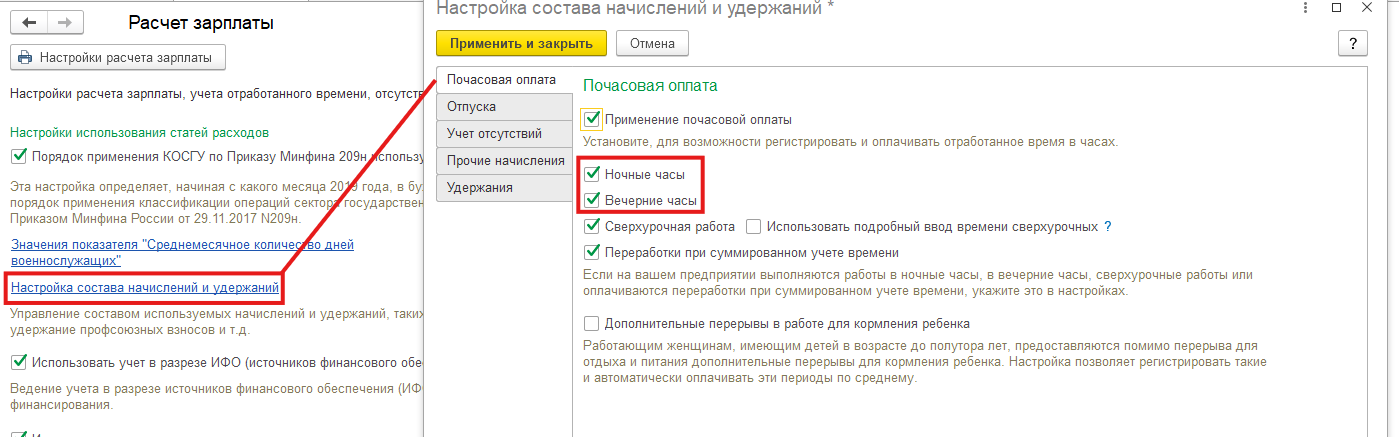The image size is (1399, 437).
Task: Open Настройка состава начислений и удержаний link
Action: 144,289
